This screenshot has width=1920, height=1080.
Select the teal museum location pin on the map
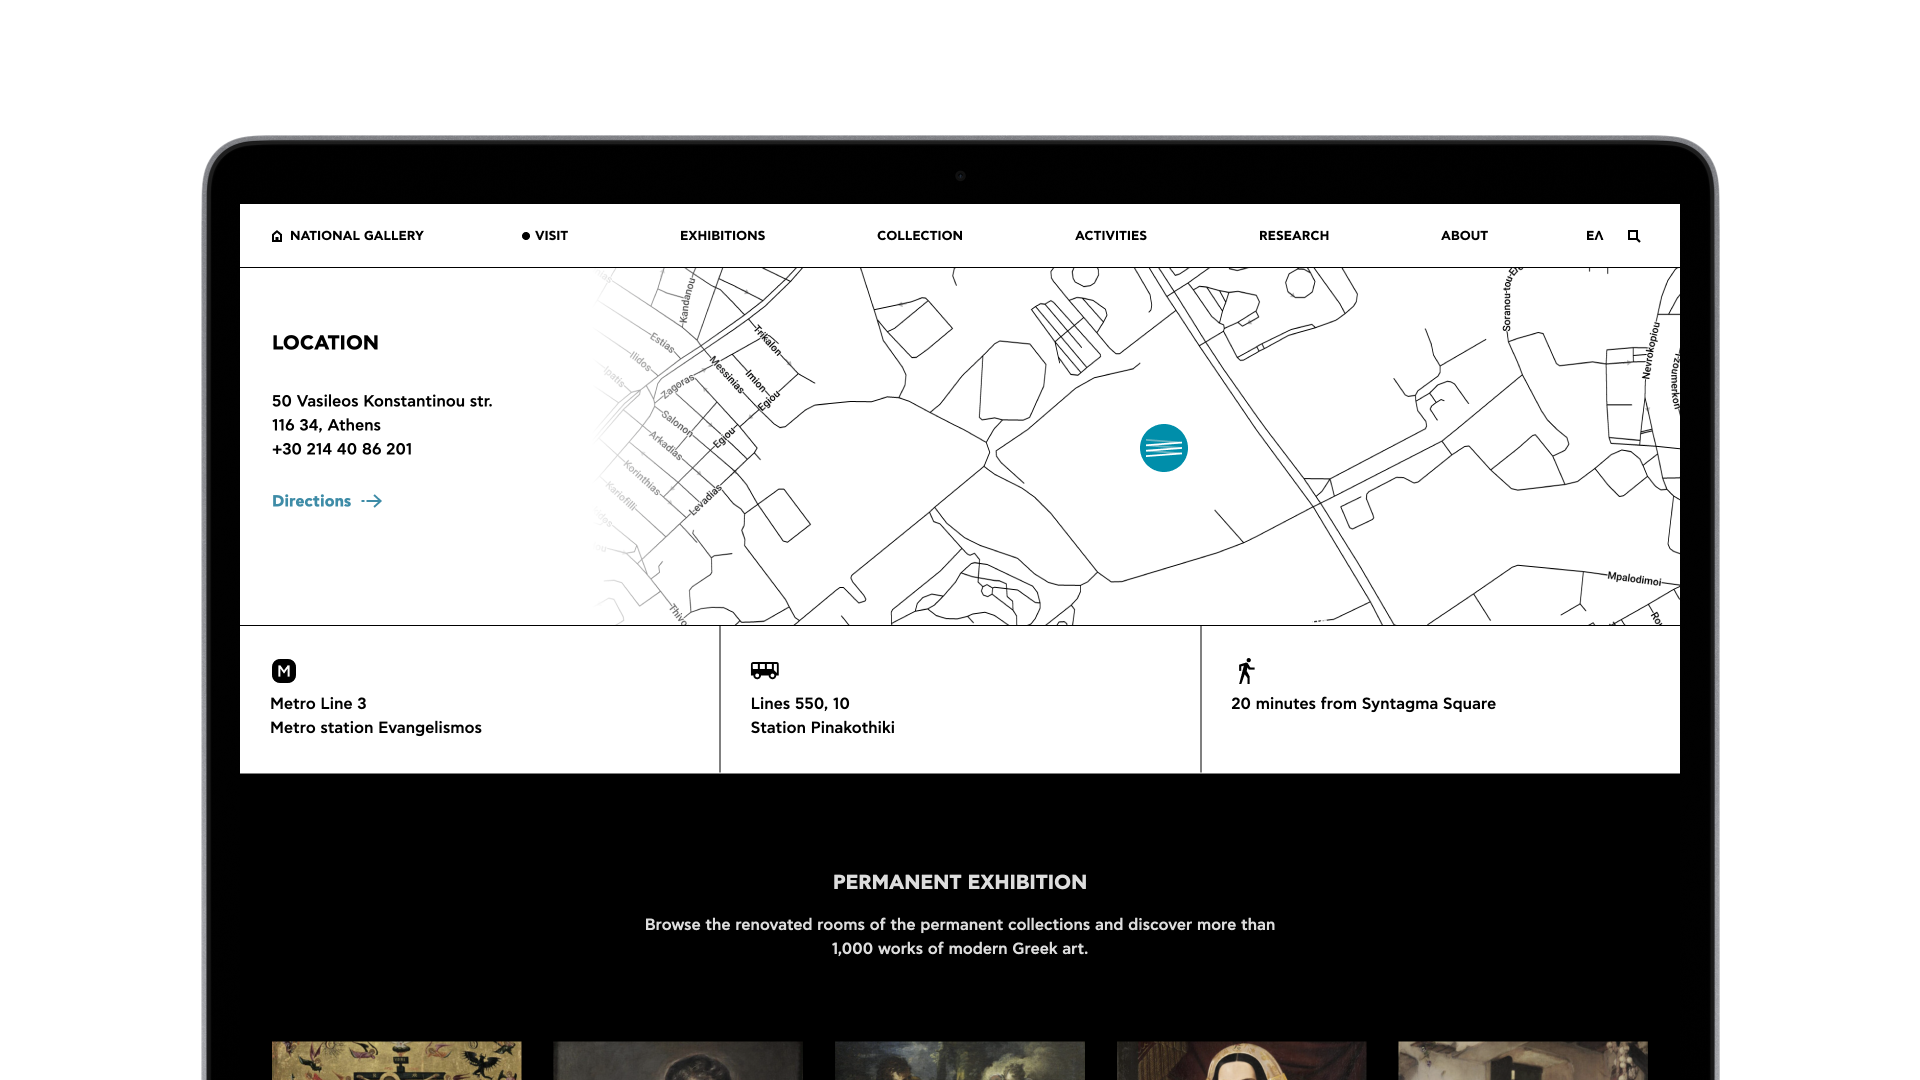point(1163,448)
